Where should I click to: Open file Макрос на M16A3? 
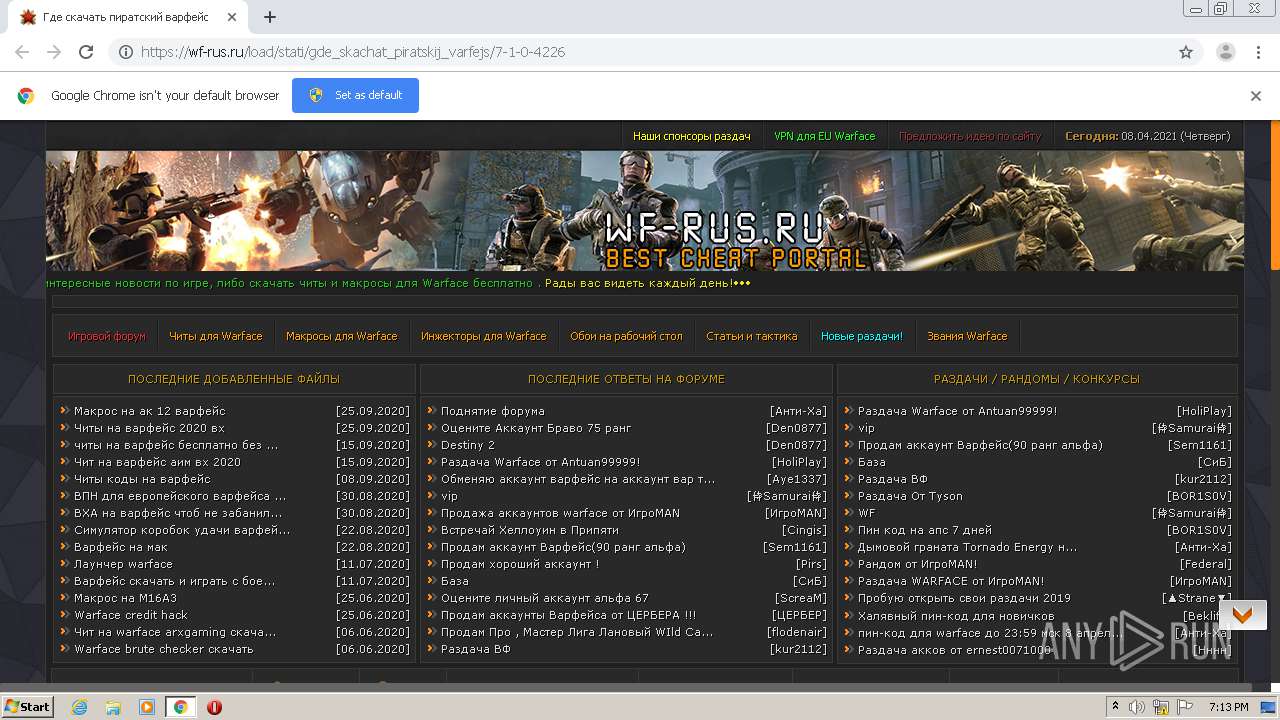pyautogui.click(x=125, y=598)
